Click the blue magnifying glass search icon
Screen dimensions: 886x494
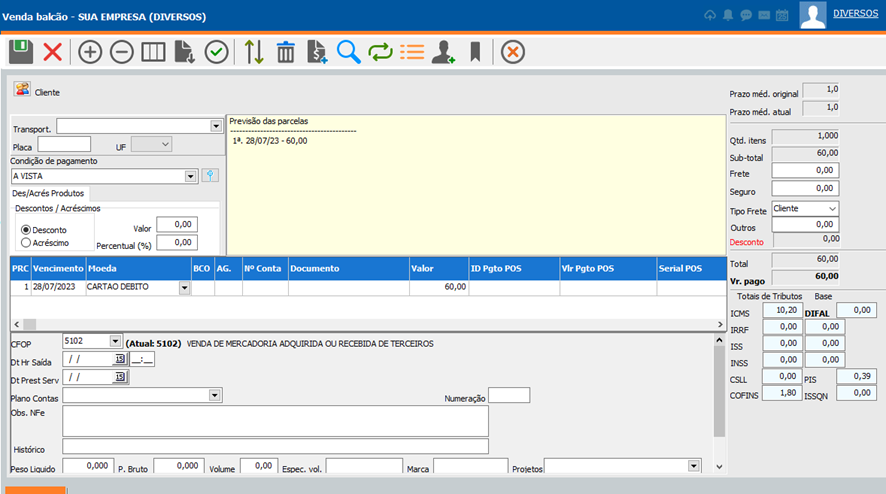348,52
